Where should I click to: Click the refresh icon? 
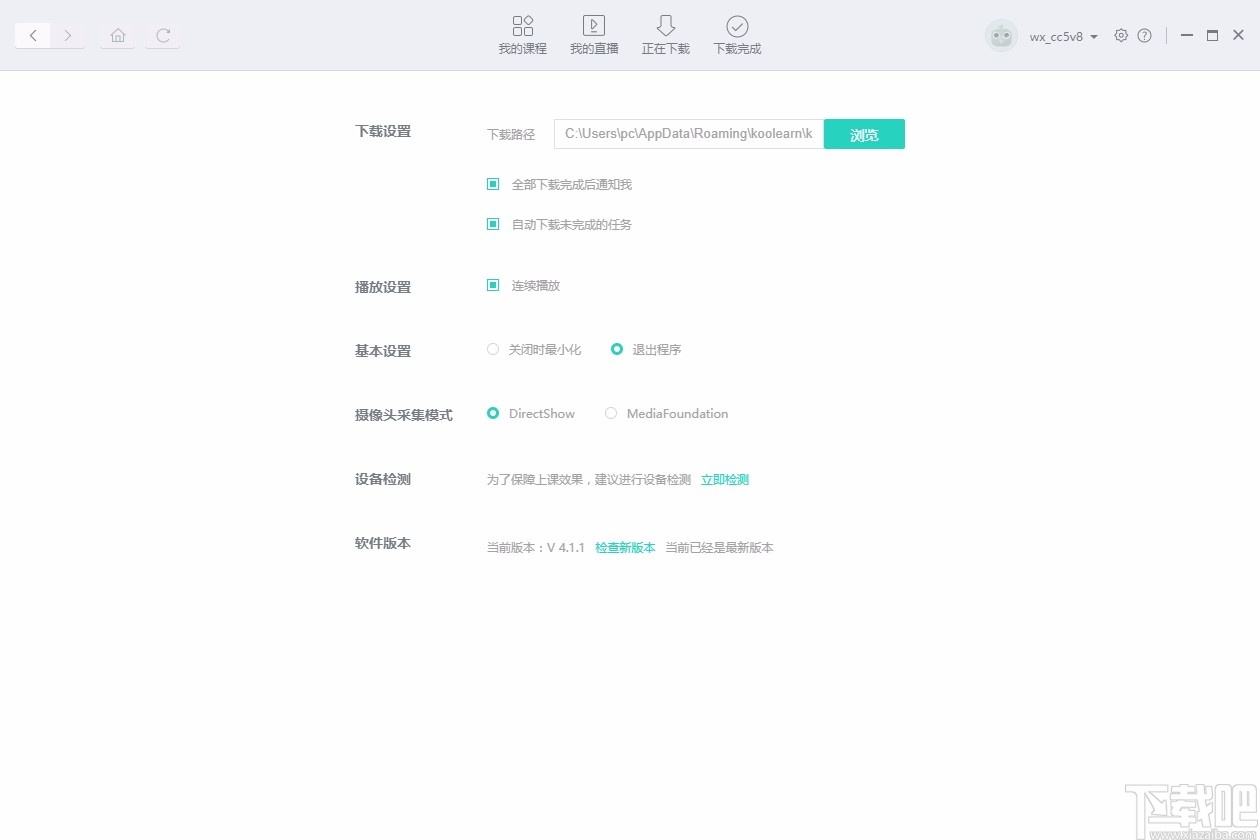point(163,35)
